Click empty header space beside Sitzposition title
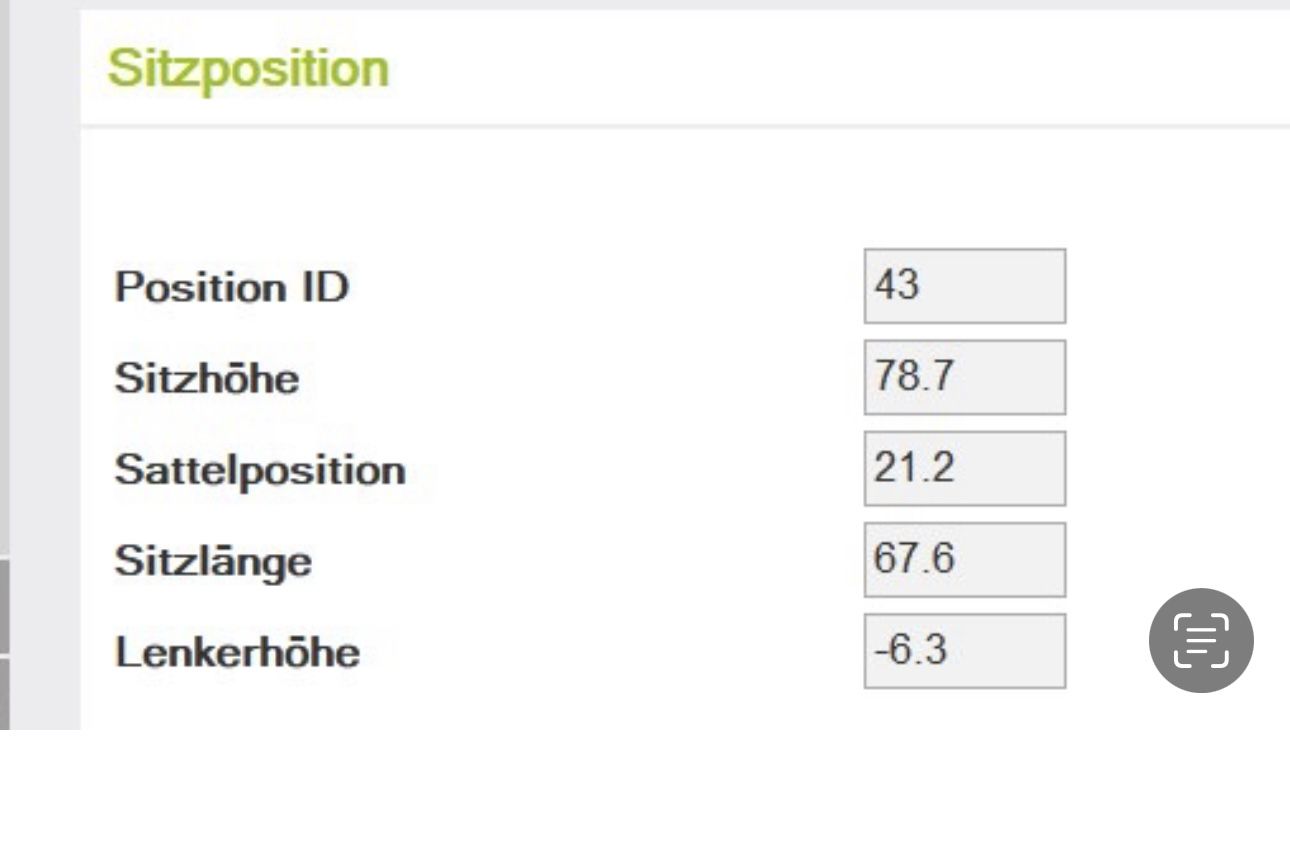The height and width of the screenshot is (867, 1290). [840, 68]
